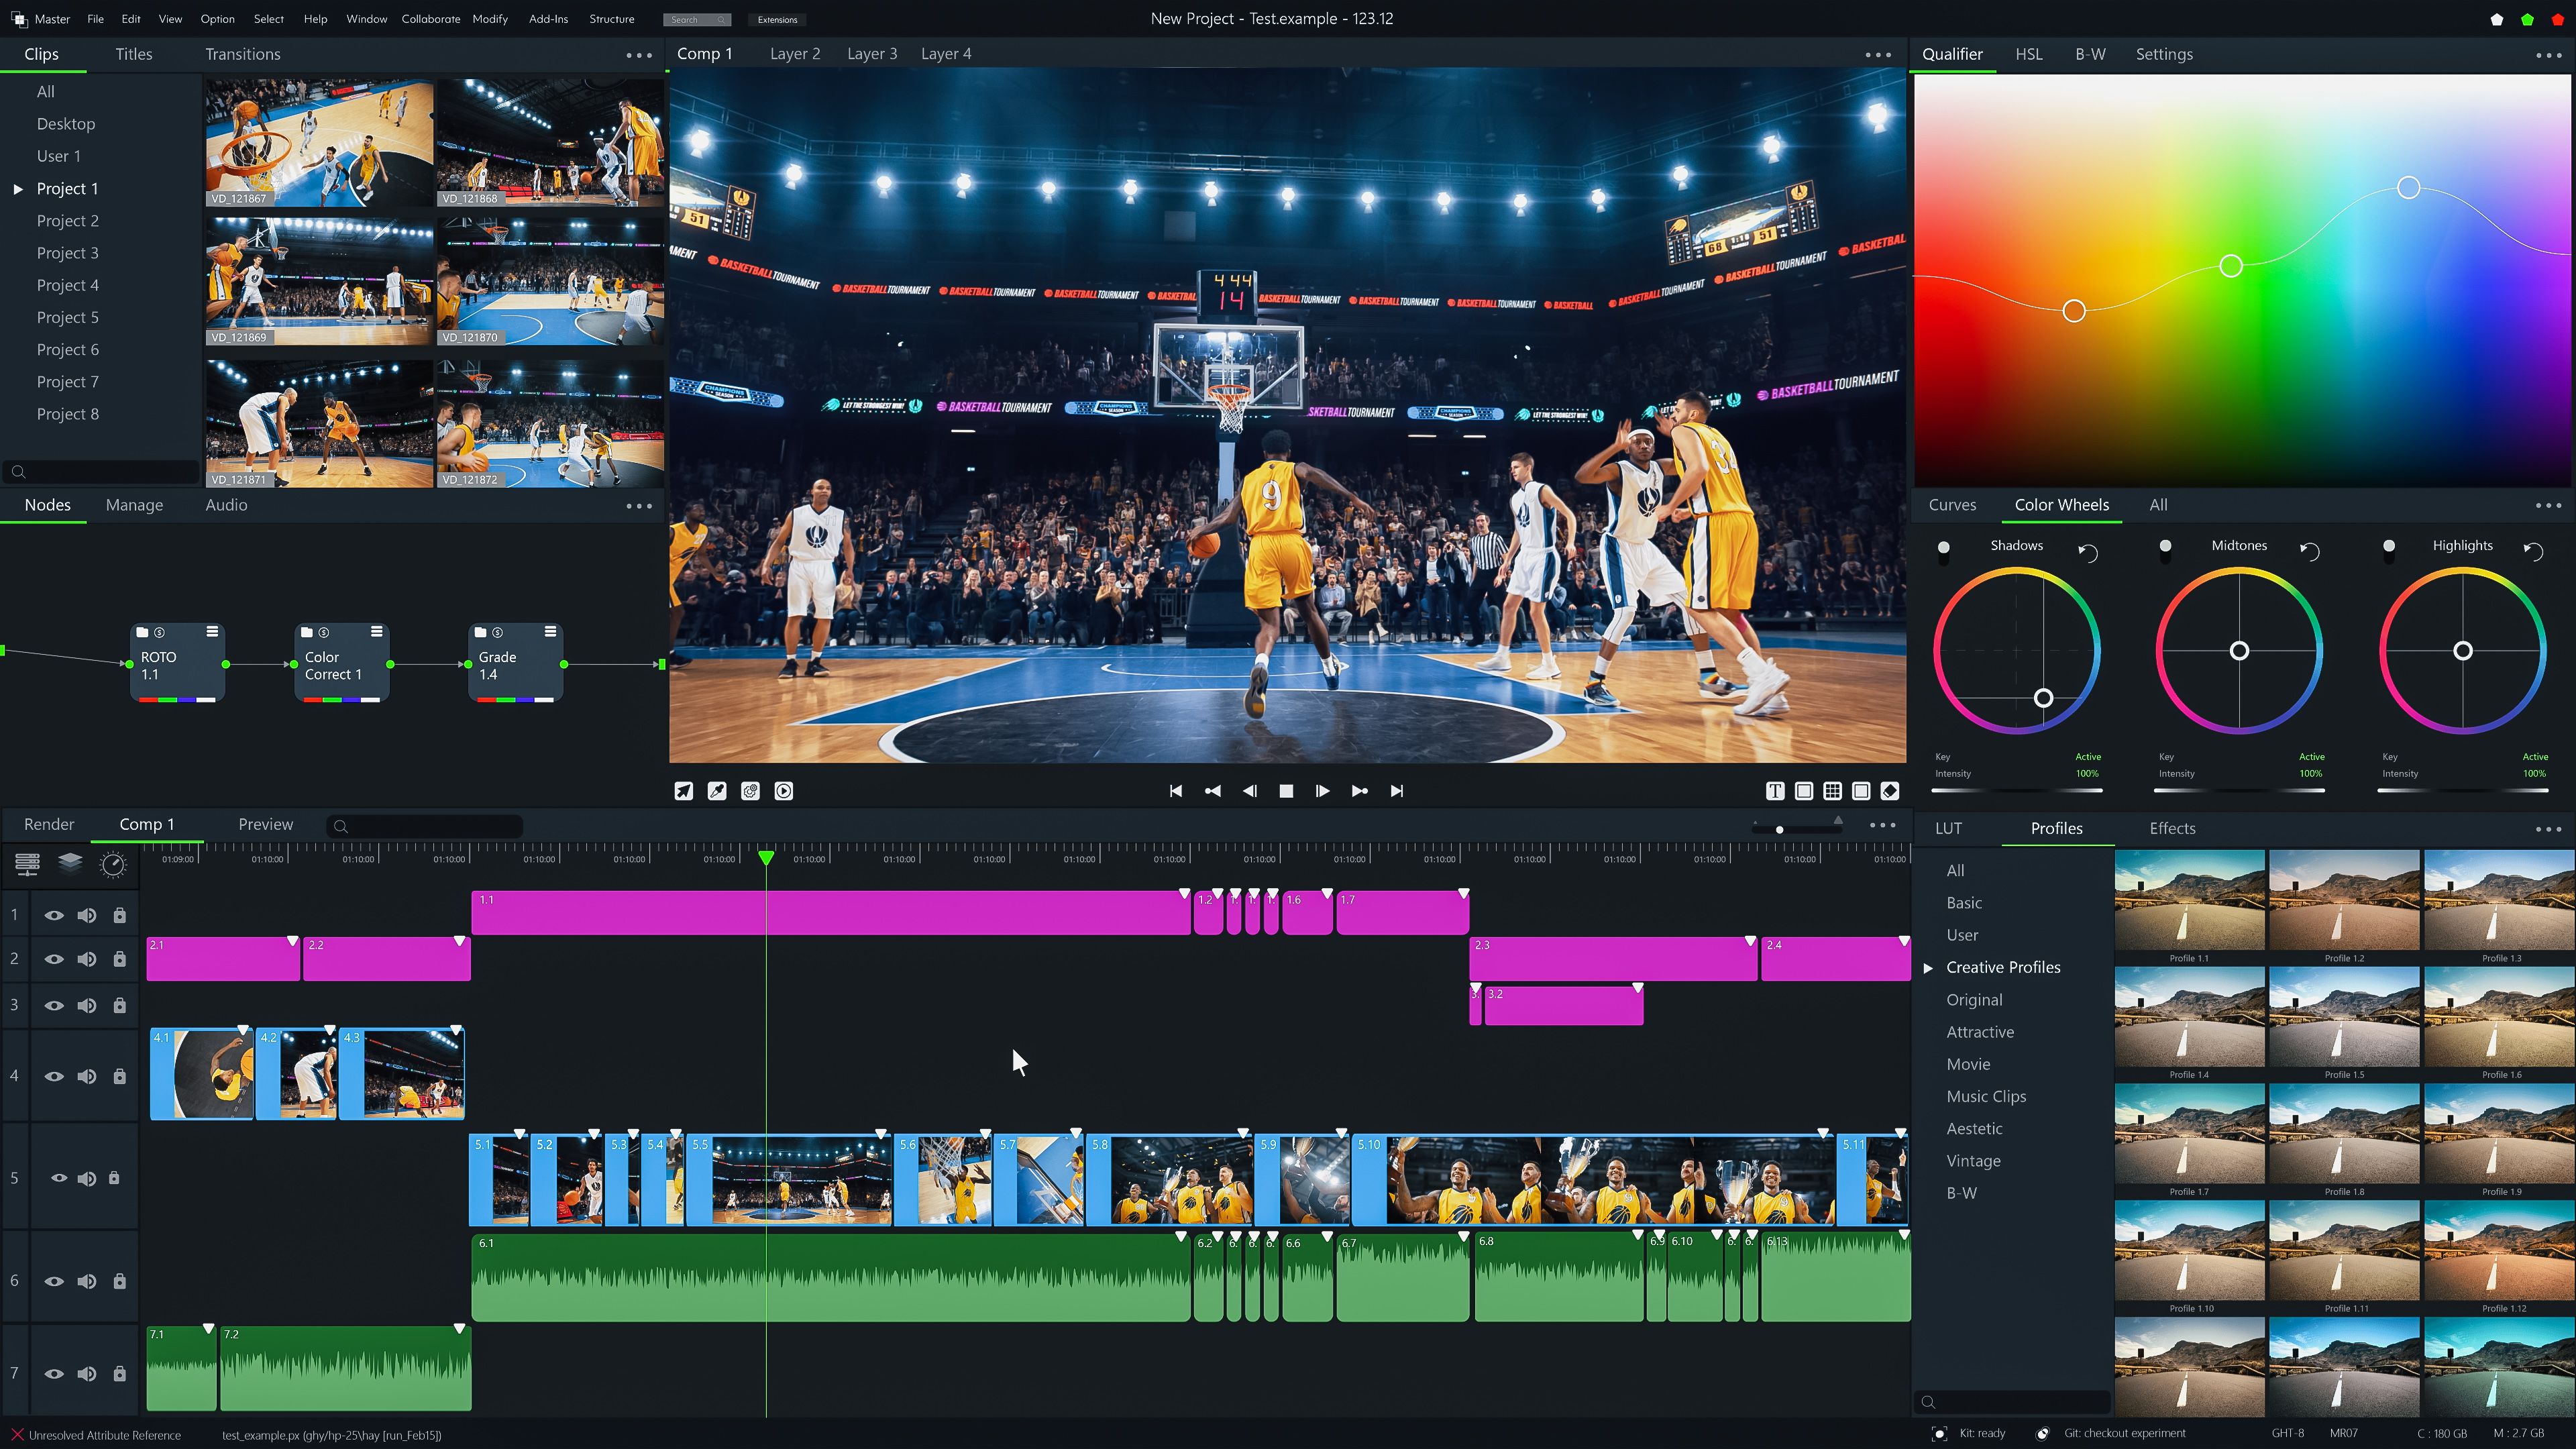Click the Curves button in the color panel
Screen dimensions: 2576x1449
pyautogui.click(x=1953, y=505)
